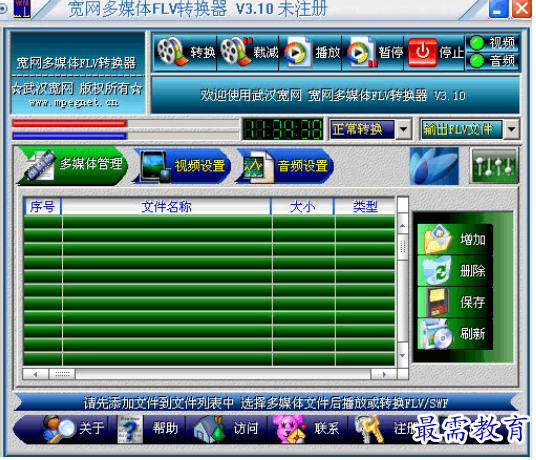The width and height of the screenshot is (536, 460).
Task: Click the horizontal scrollbar thumb
Action: pos(62,374)
